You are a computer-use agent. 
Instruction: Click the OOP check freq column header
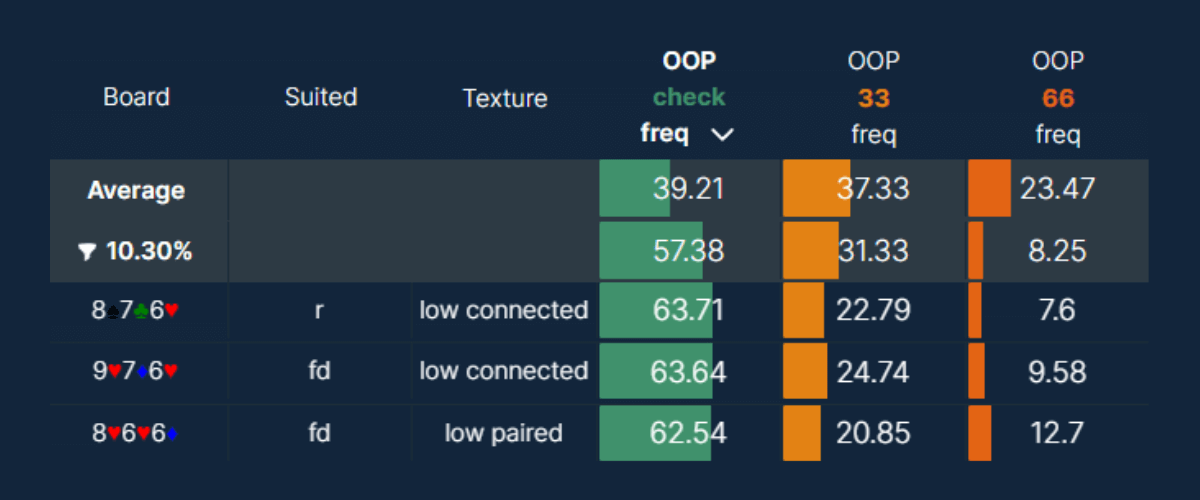(688, 98)
